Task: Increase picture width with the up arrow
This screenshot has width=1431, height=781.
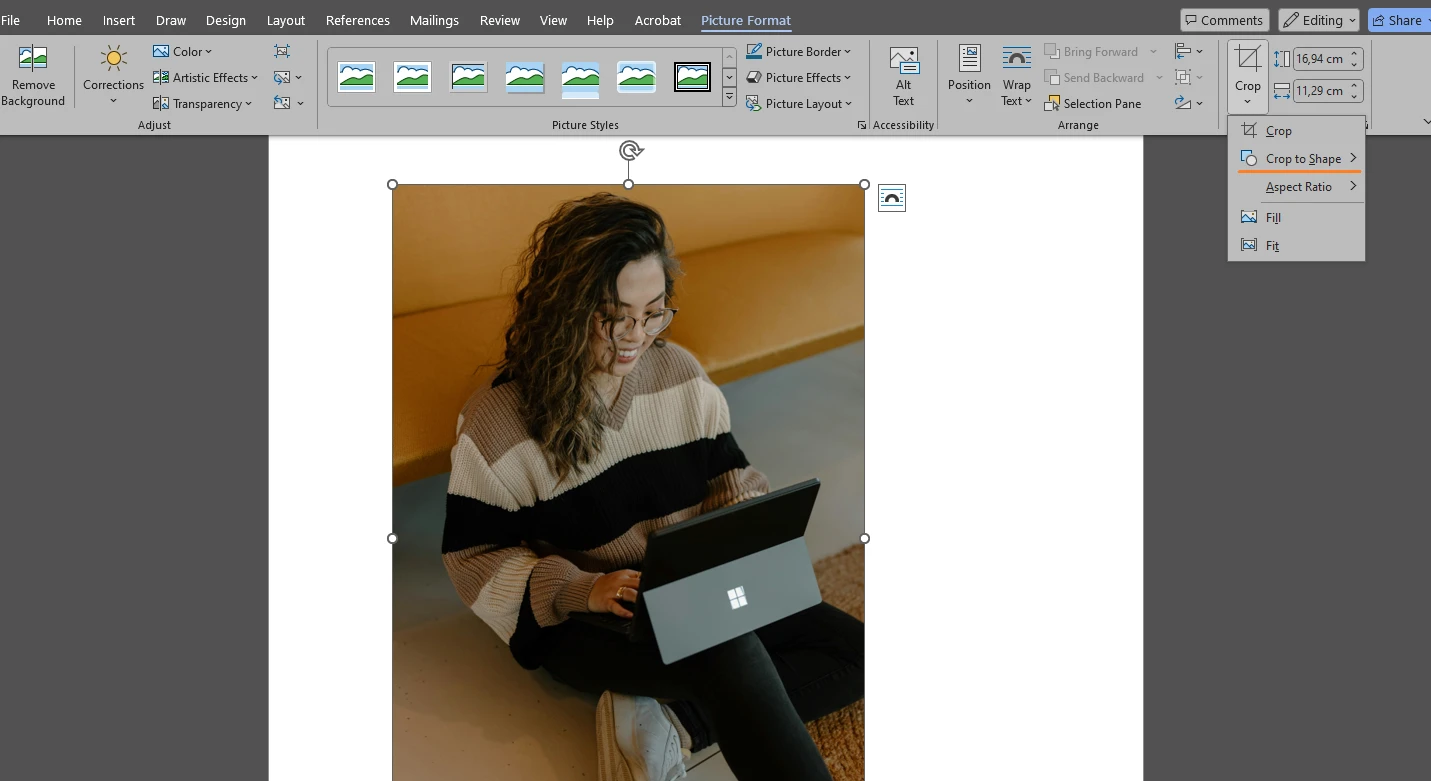Action: coord(1354,86)
